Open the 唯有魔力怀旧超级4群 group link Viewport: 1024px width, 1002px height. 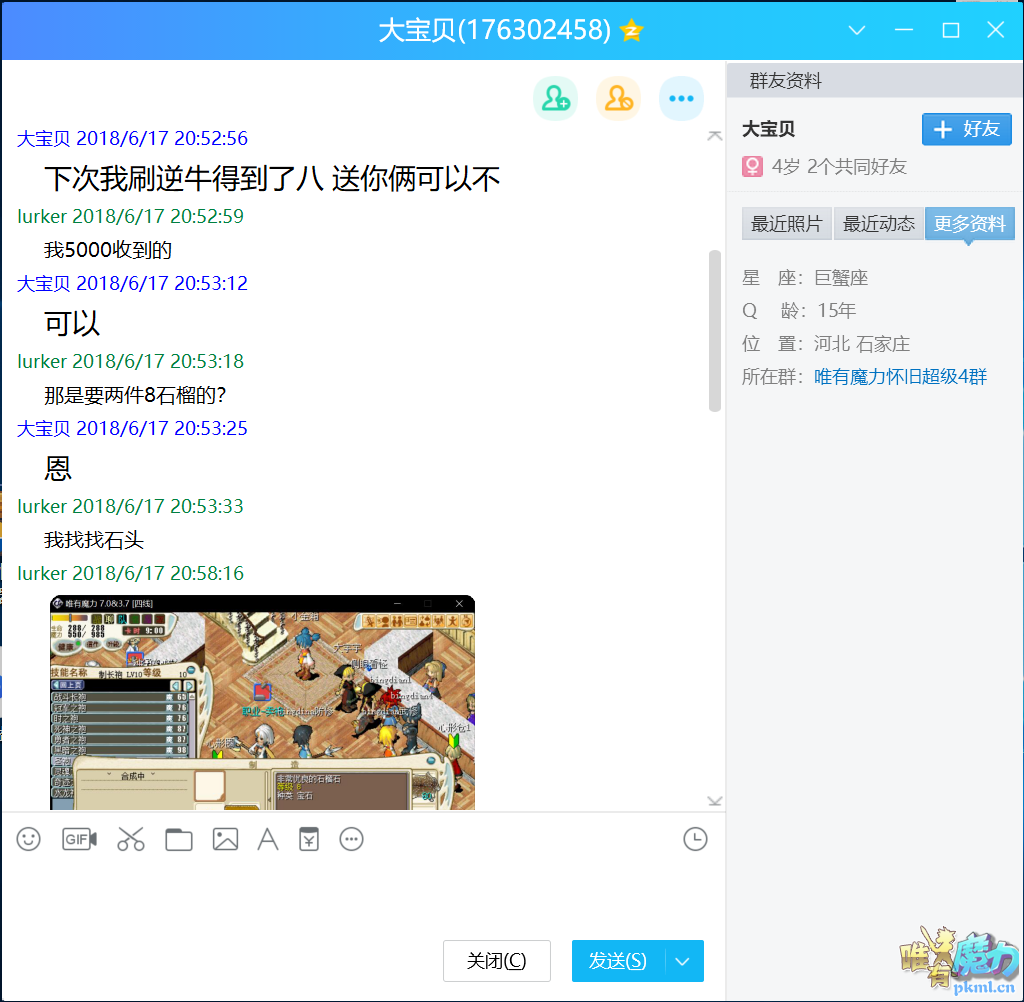[900, 377]
